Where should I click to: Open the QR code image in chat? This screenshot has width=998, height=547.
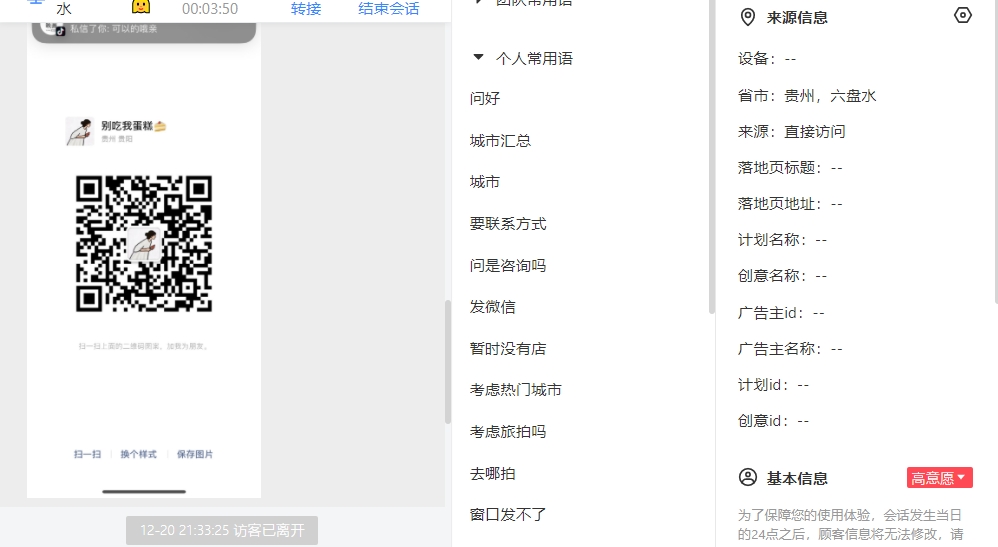tap(144, 244)
